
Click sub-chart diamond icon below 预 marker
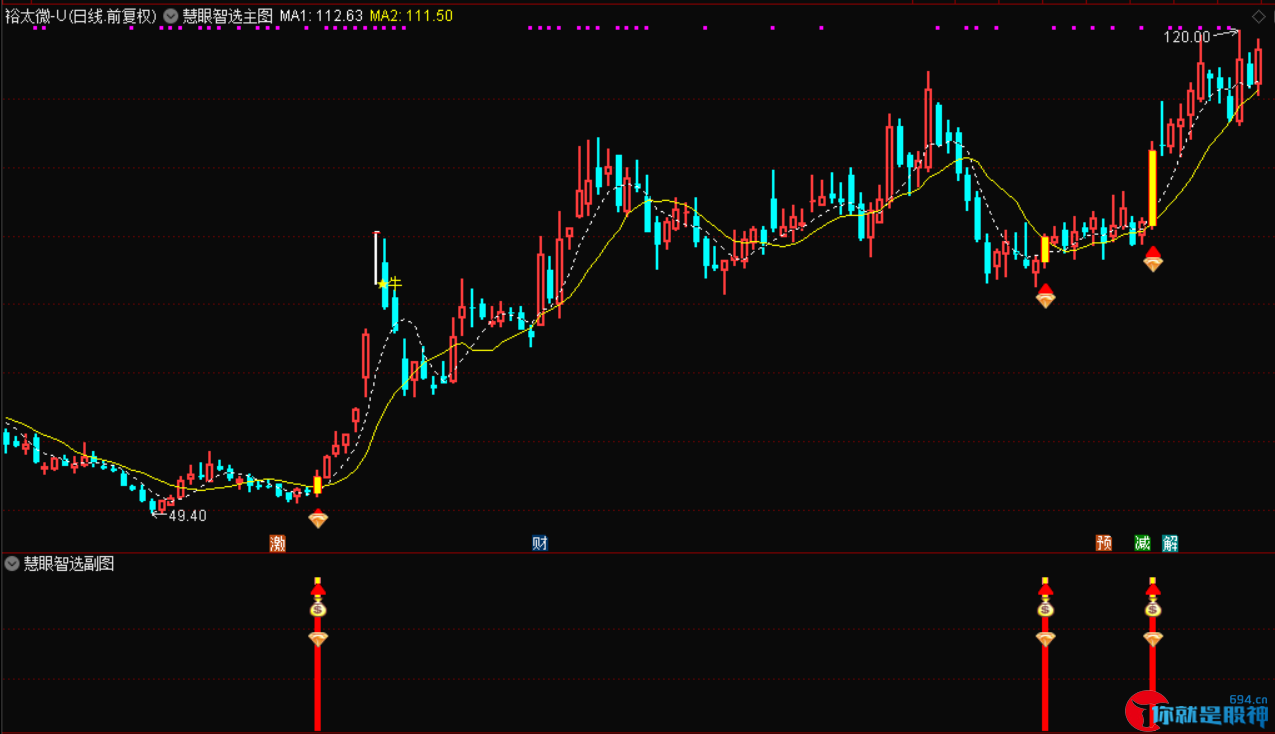pyautogui.click(x=1045, y=639)
